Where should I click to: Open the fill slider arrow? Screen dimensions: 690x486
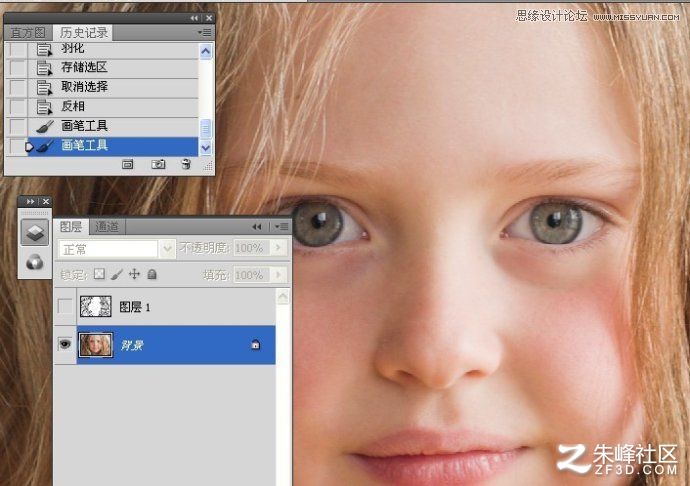point(278,275)
